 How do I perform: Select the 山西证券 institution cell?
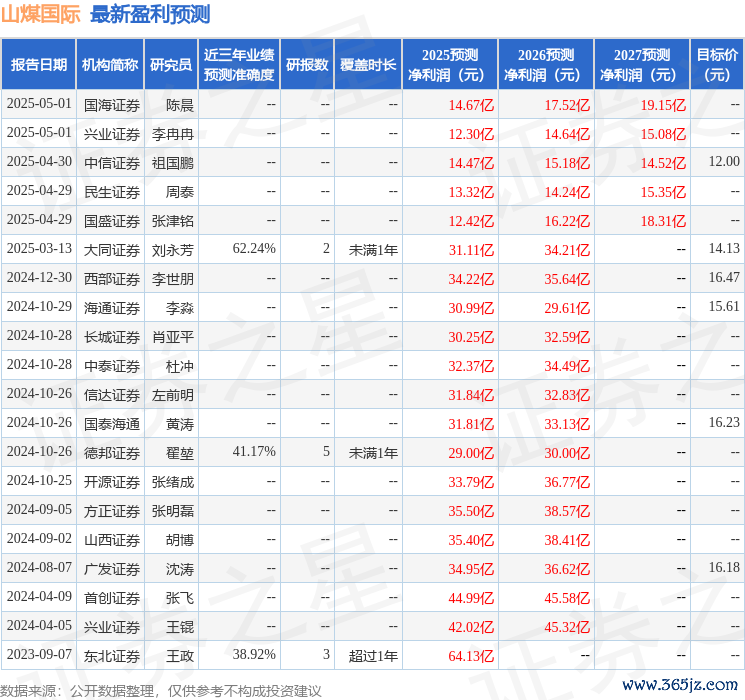112,540
